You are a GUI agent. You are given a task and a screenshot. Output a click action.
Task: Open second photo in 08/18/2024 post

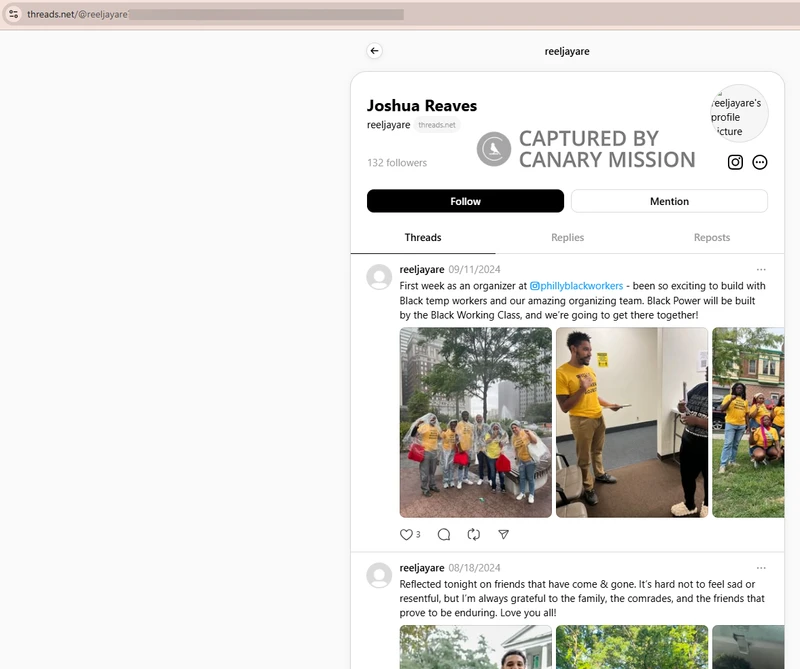[x=632, y=647]
